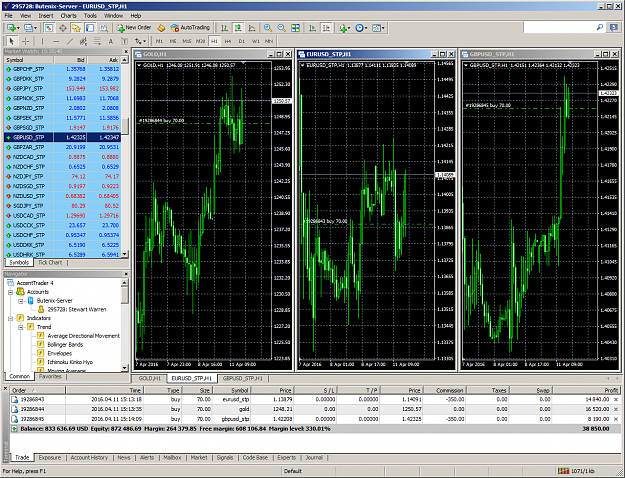Zoom out of the chart
Screen dimensions: 625x478
point(281,28)
